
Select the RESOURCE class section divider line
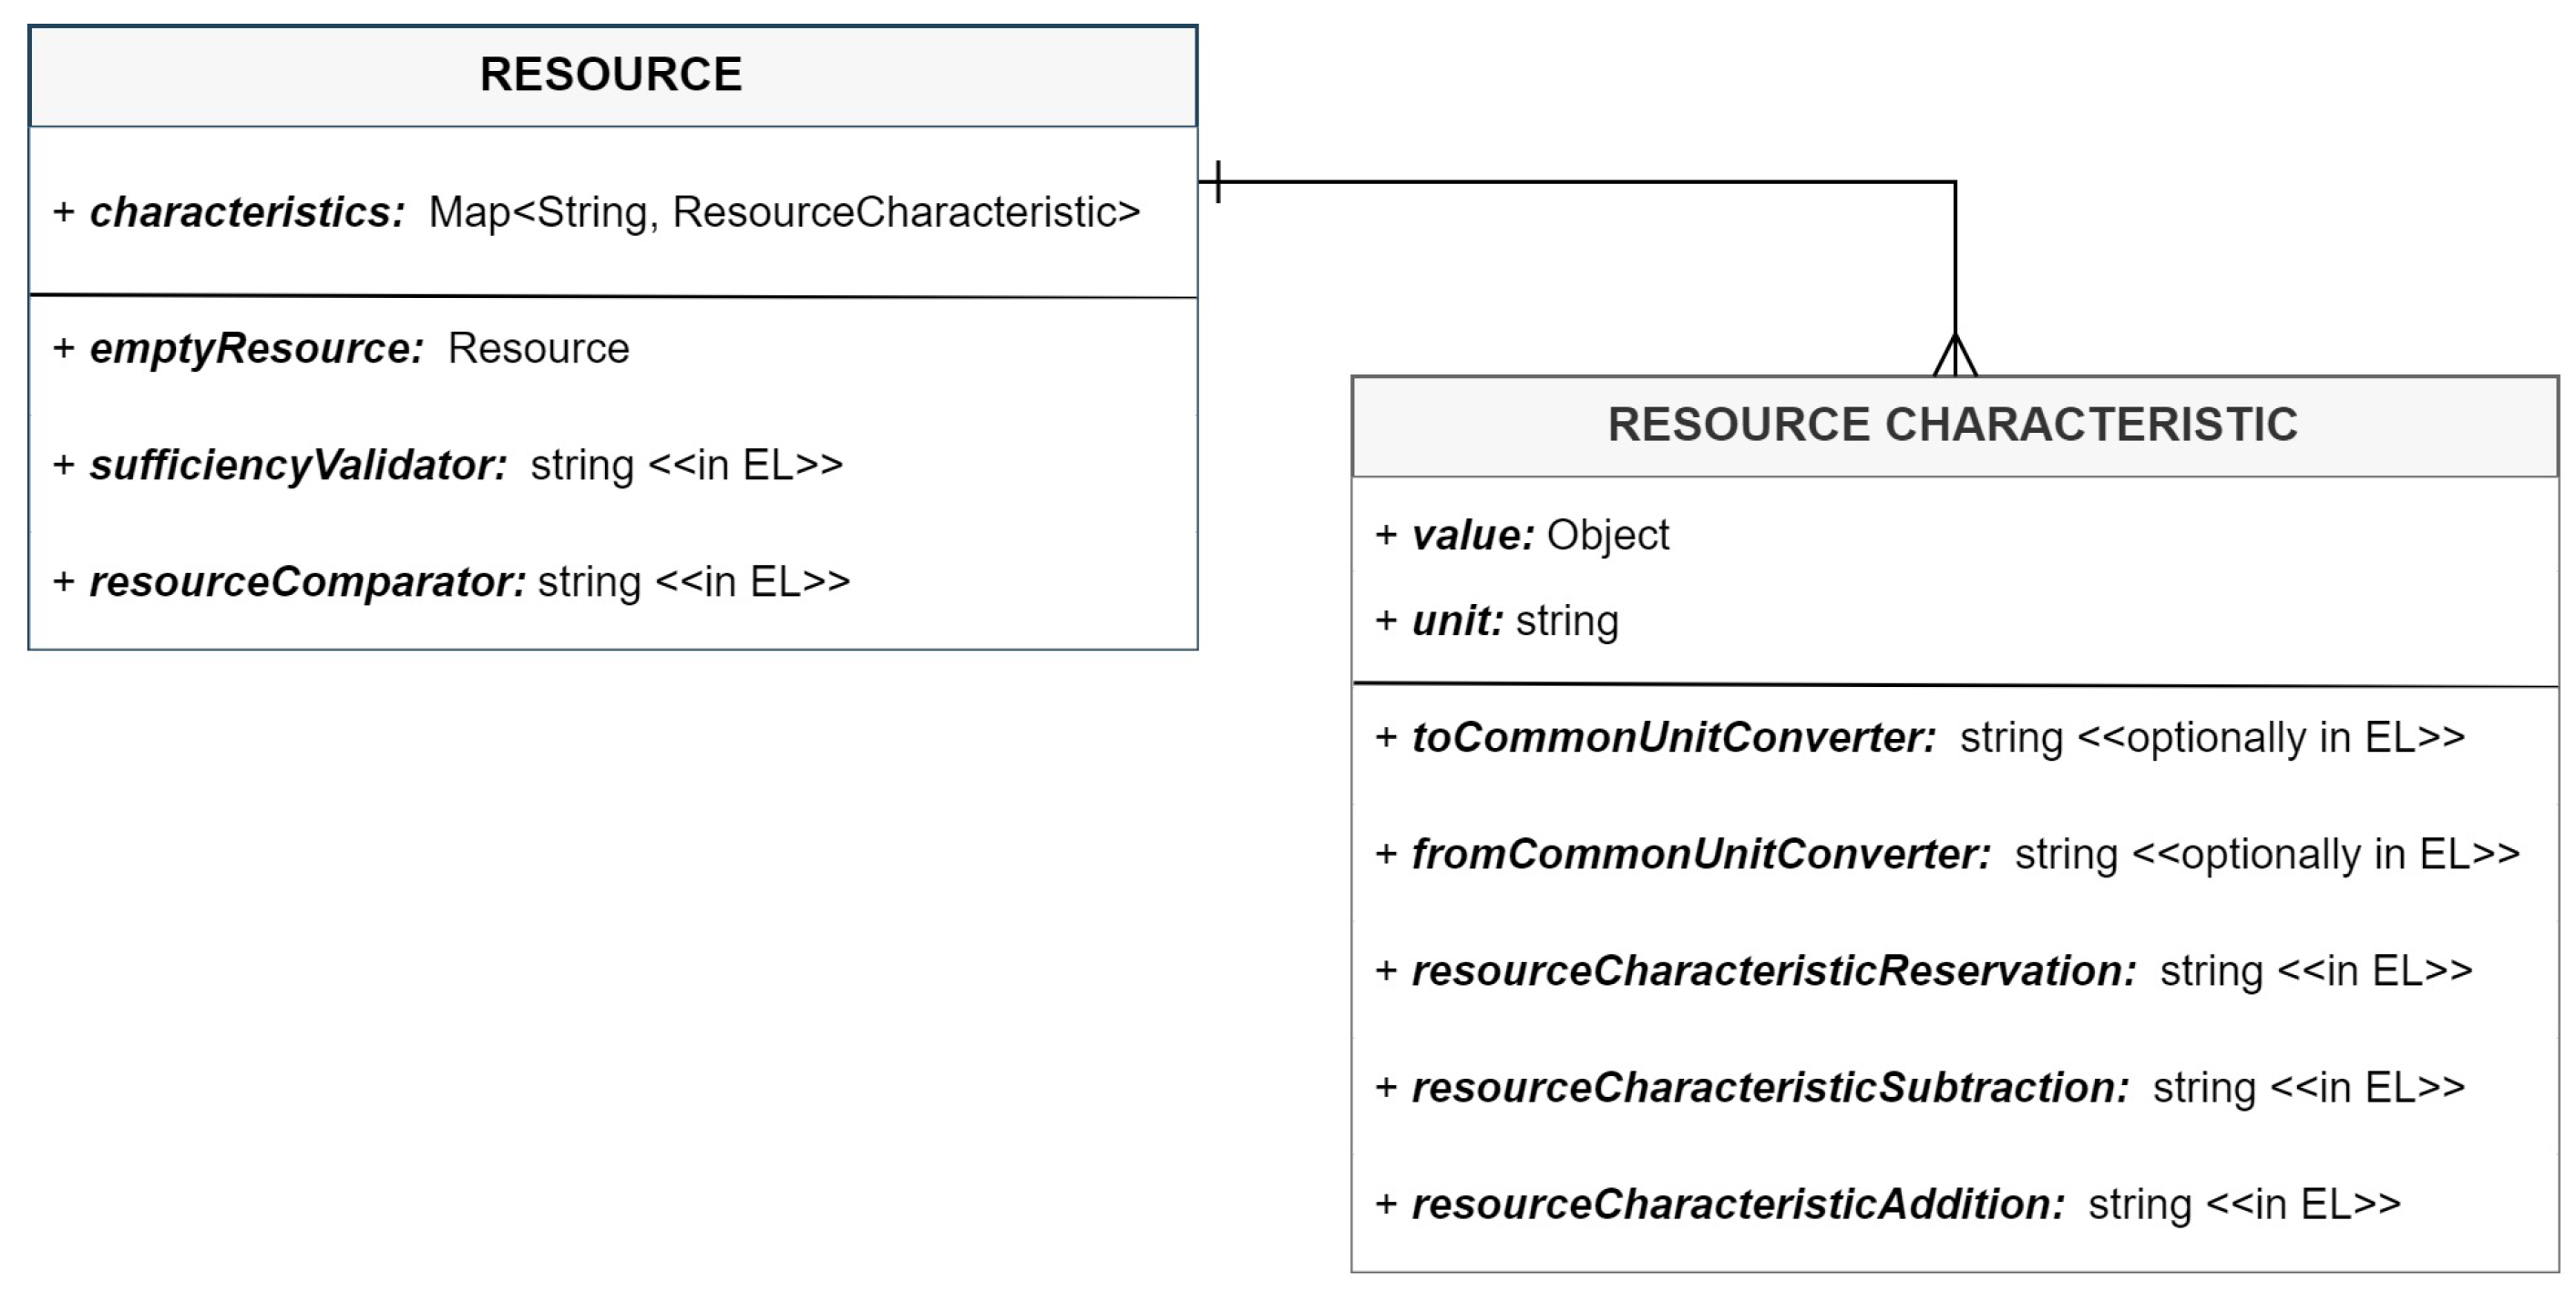[x=612, y=296]
